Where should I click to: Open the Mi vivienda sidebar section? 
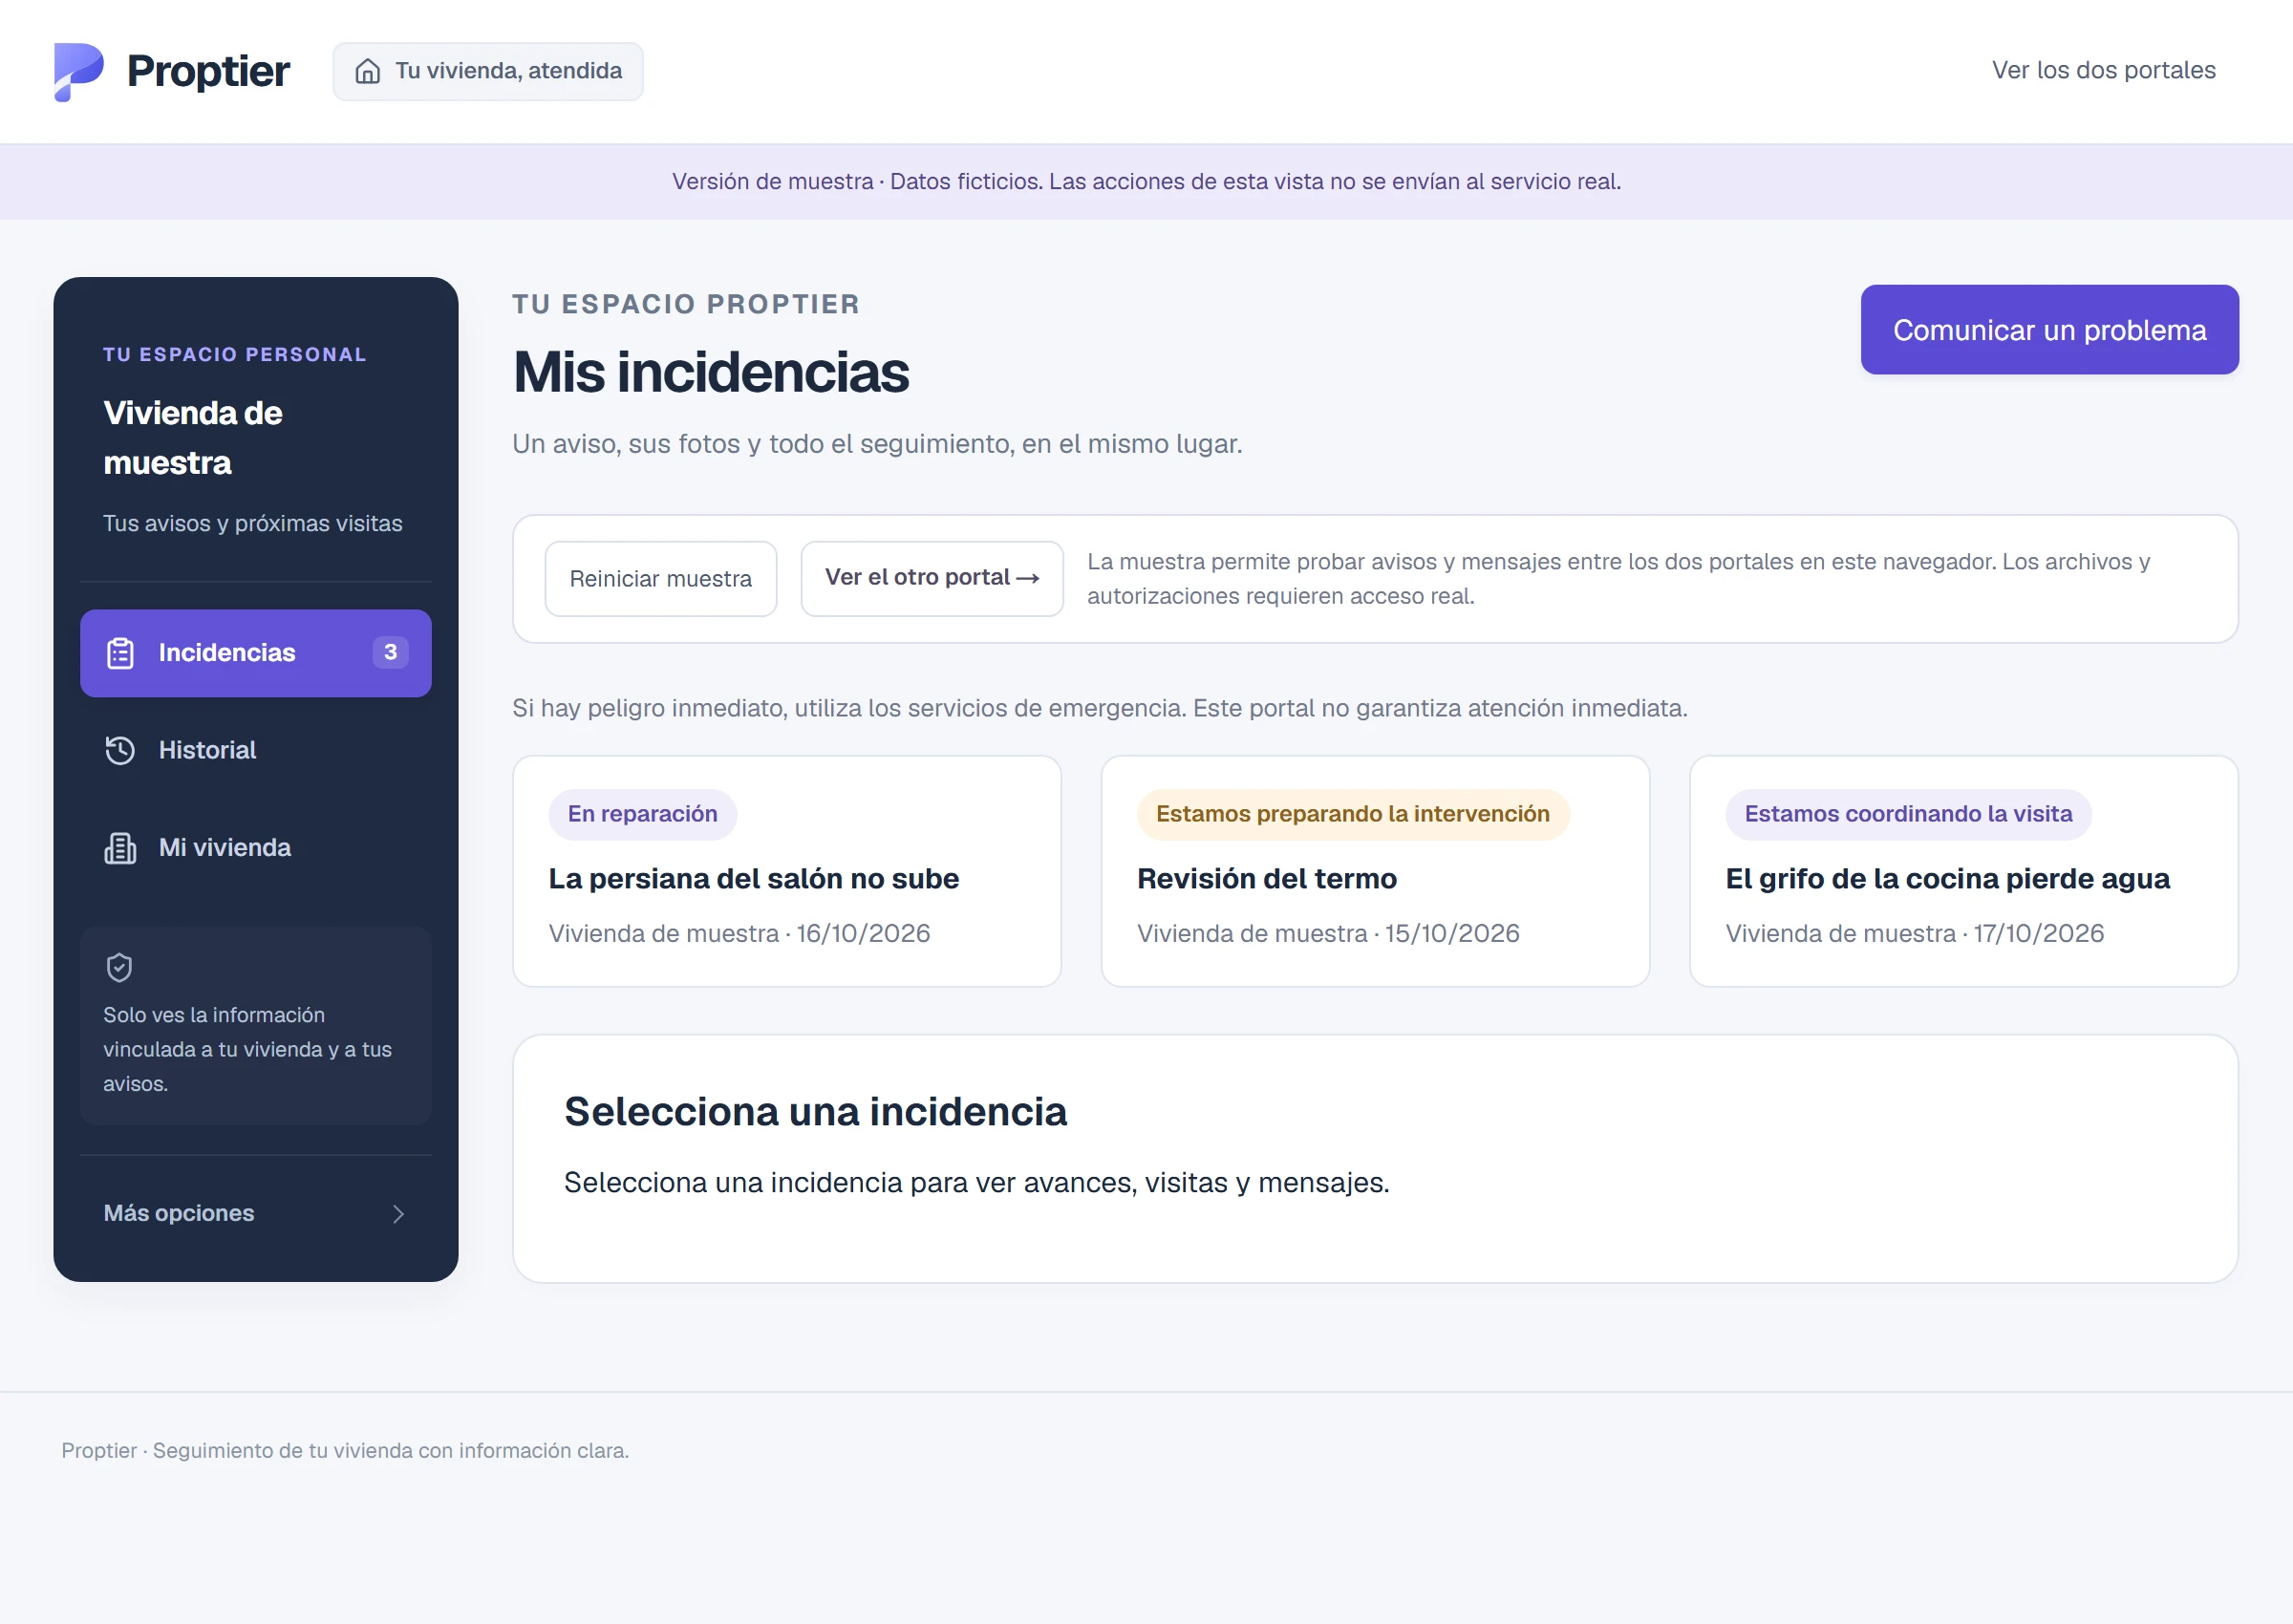click(256, 848)
